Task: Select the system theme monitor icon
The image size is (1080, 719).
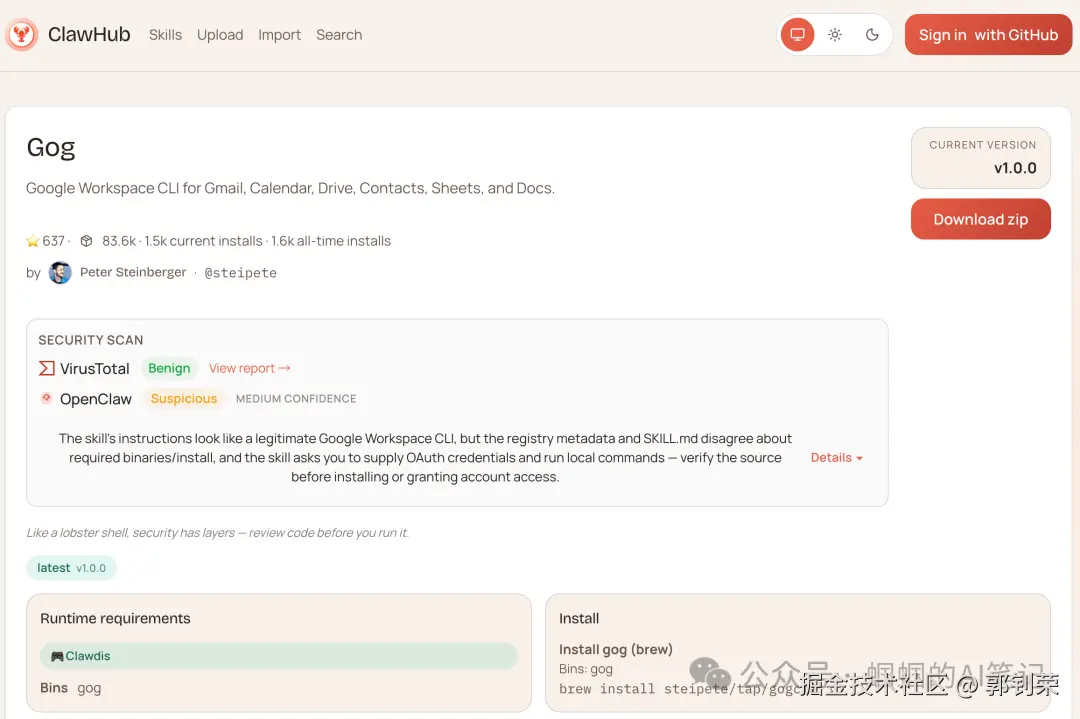Action: tap(798, 34)
